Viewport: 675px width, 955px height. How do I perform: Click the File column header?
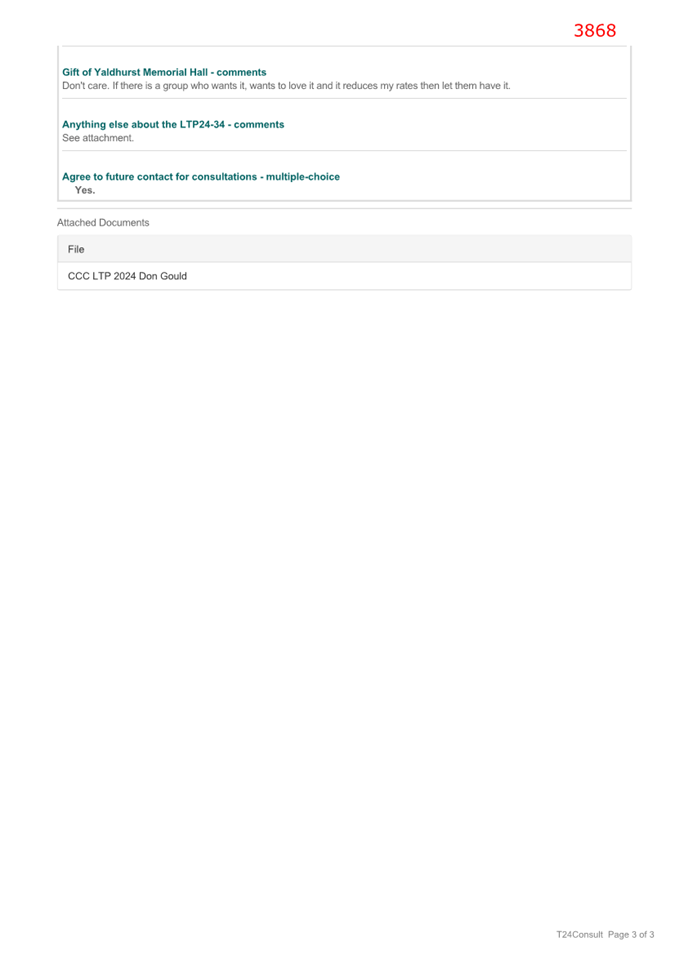76,249
